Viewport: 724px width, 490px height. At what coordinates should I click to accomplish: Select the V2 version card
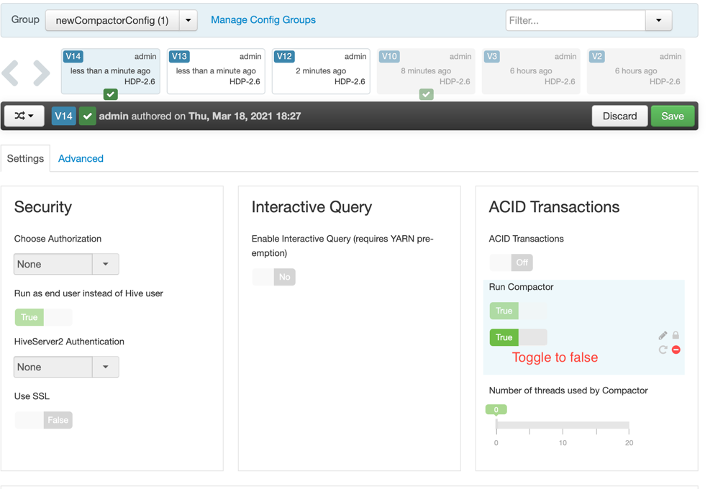point(636,71)
